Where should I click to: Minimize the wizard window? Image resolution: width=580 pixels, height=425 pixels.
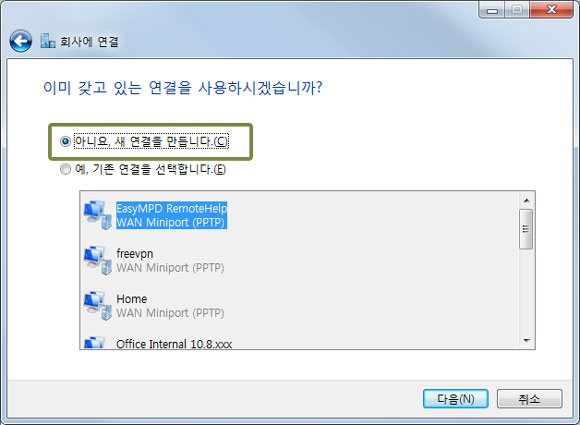point(492,10)
